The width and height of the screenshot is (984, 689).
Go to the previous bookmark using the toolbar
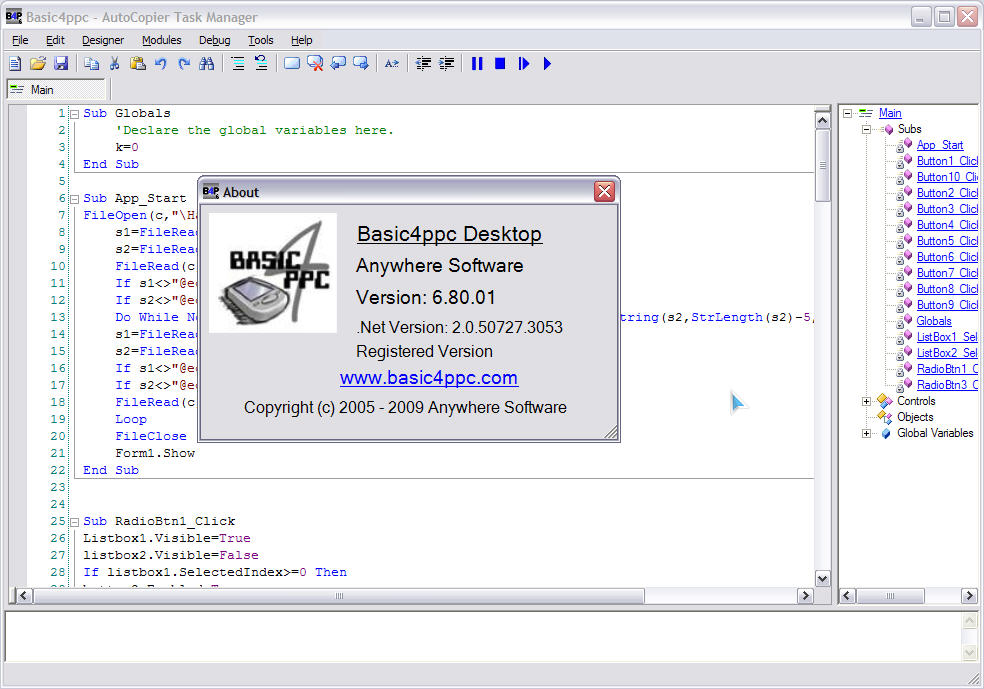pyautogui.click(x=338, y=63)
